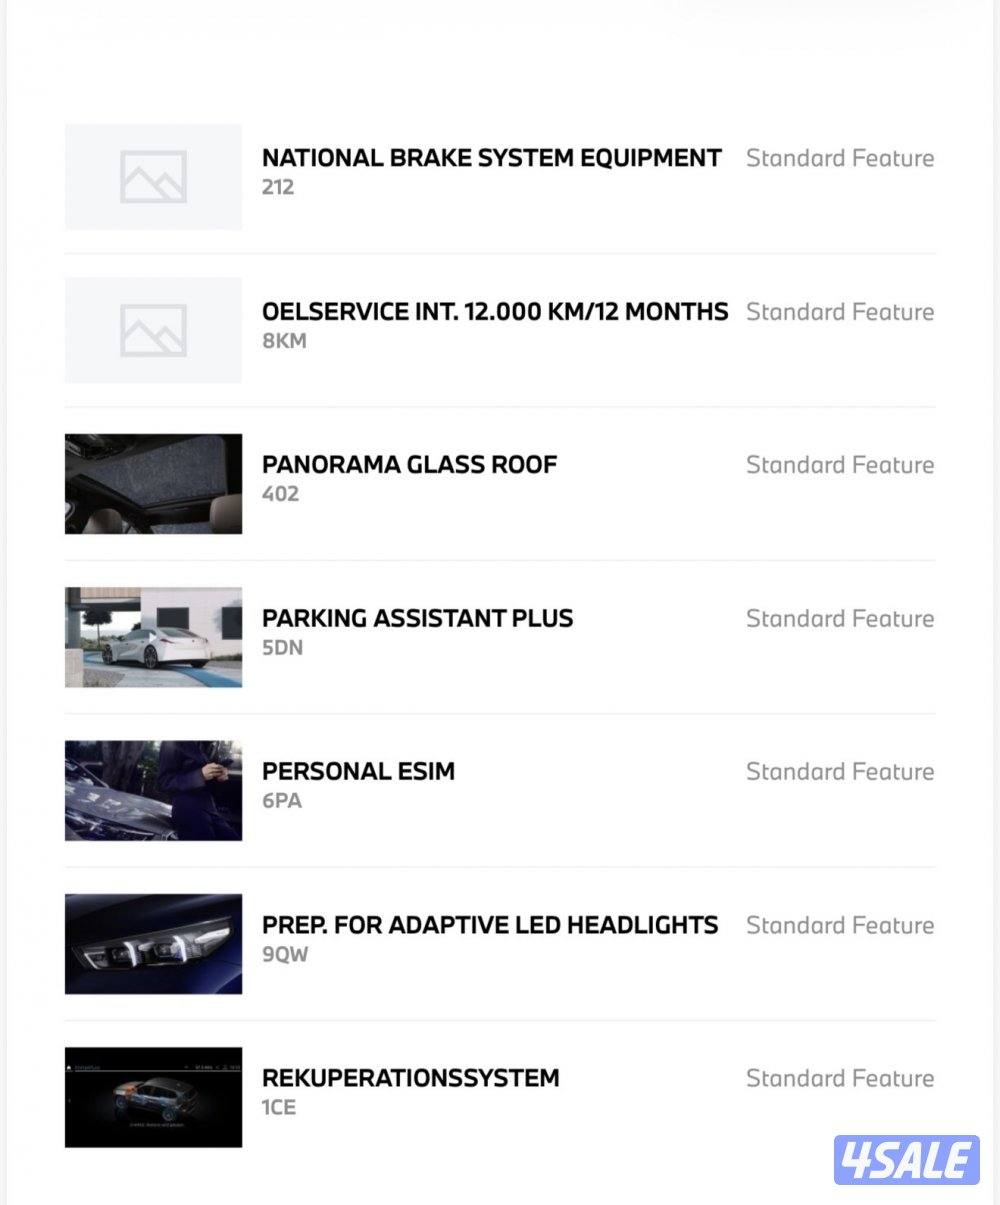Click the Oelservice placeholder image icon
1000x1205 pixels.
click(x=153, y=330)
